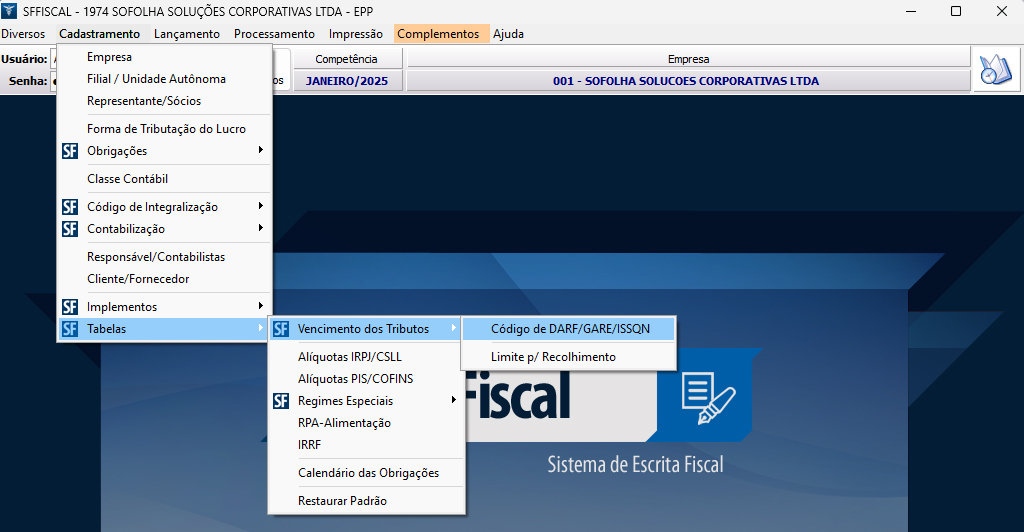1024x532 pixels.
Task: Click the SF icon beside Obrigações
Action: 69,151
